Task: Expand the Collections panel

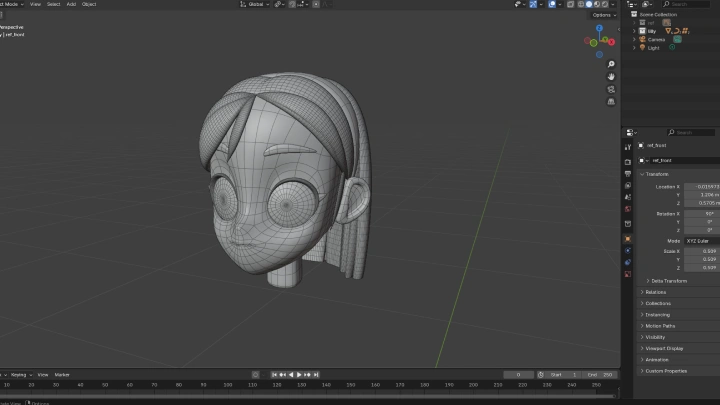Action: (x=642, y=304)
